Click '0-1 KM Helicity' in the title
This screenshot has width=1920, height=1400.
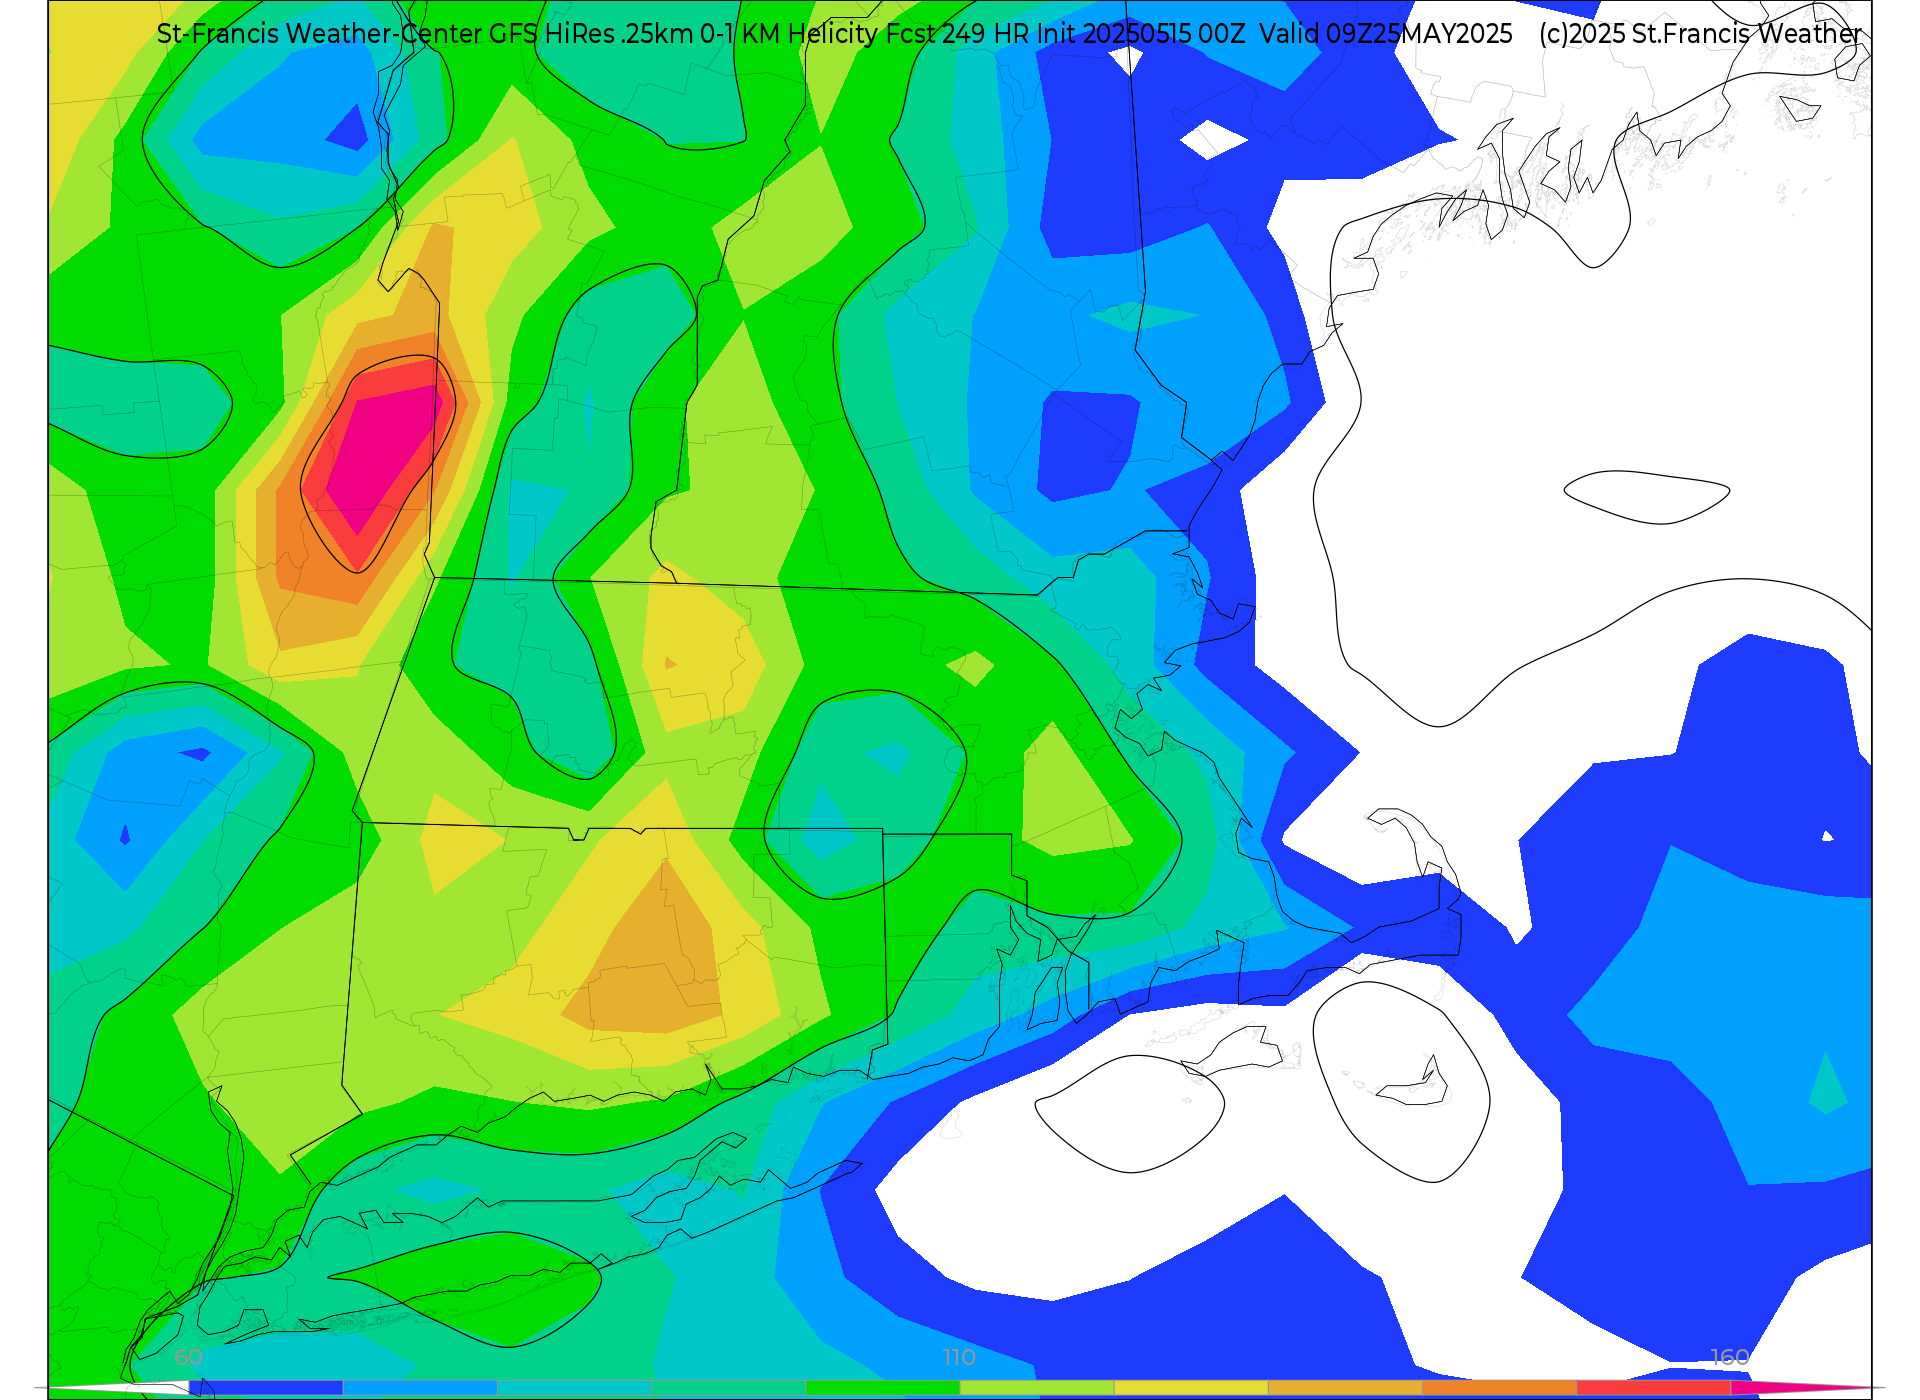click(789, 34)
